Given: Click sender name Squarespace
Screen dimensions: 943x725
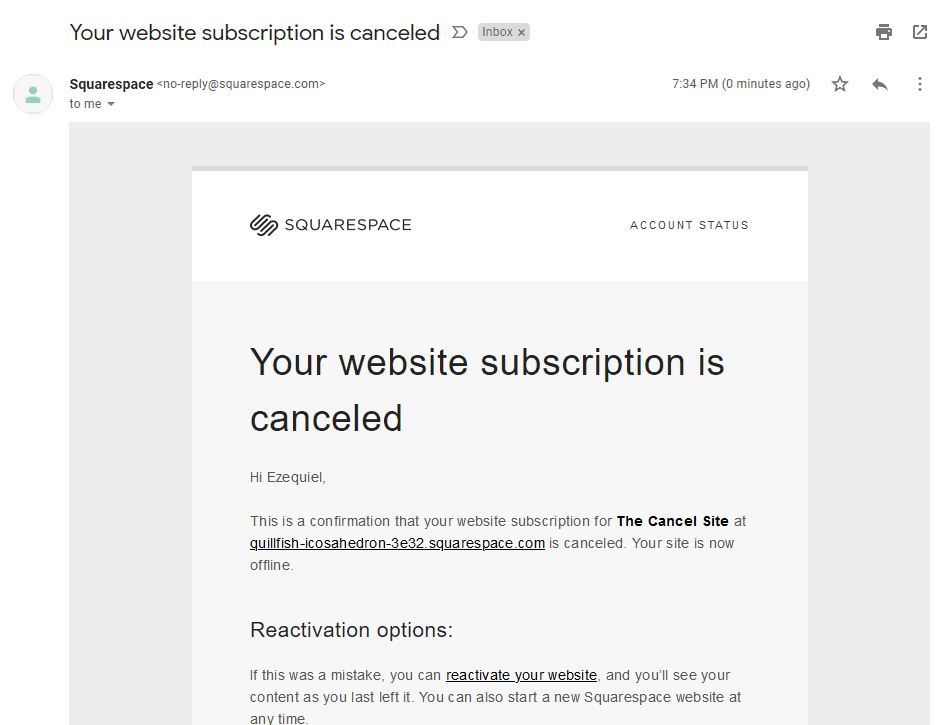Looking at the screenshot, I should pyautogui.click(x=111, y=84).
